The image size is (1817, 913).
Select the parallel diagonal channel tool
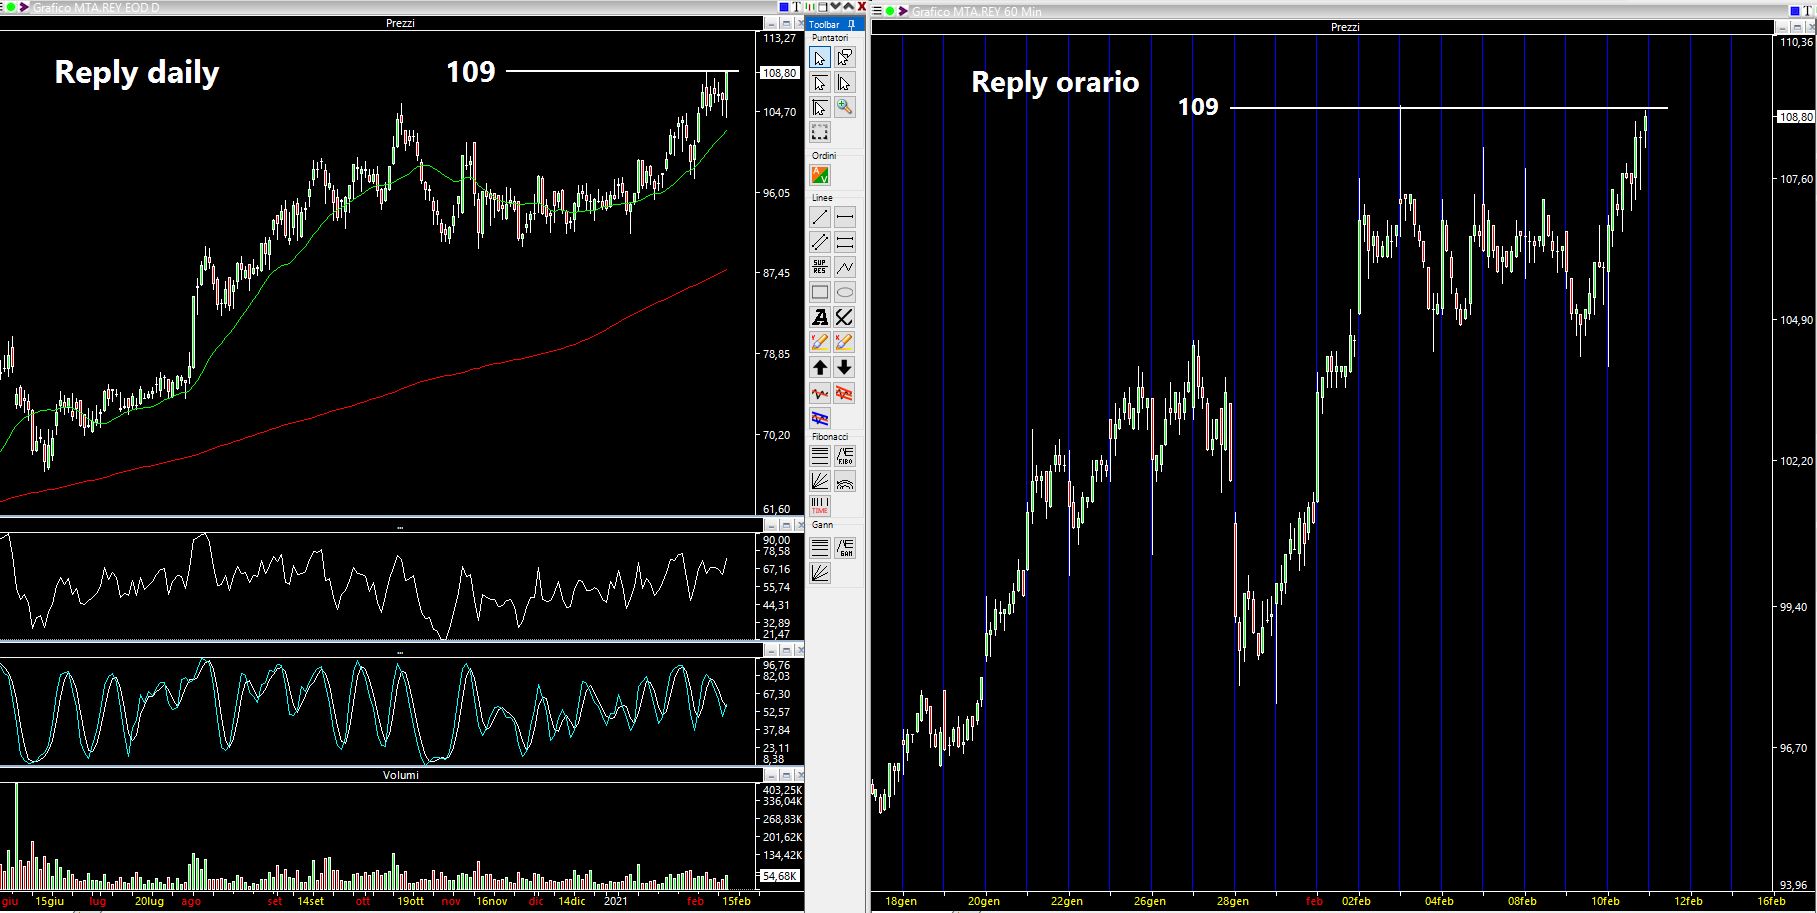pyautogui.click(x=820, y=242)
